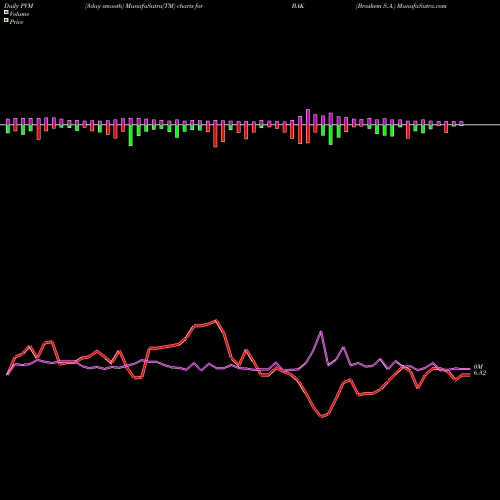The width and height of the screenshot is (500, 500).
Task: Click the 'BAK' ticker symbol text
Action: pos(298,6)
